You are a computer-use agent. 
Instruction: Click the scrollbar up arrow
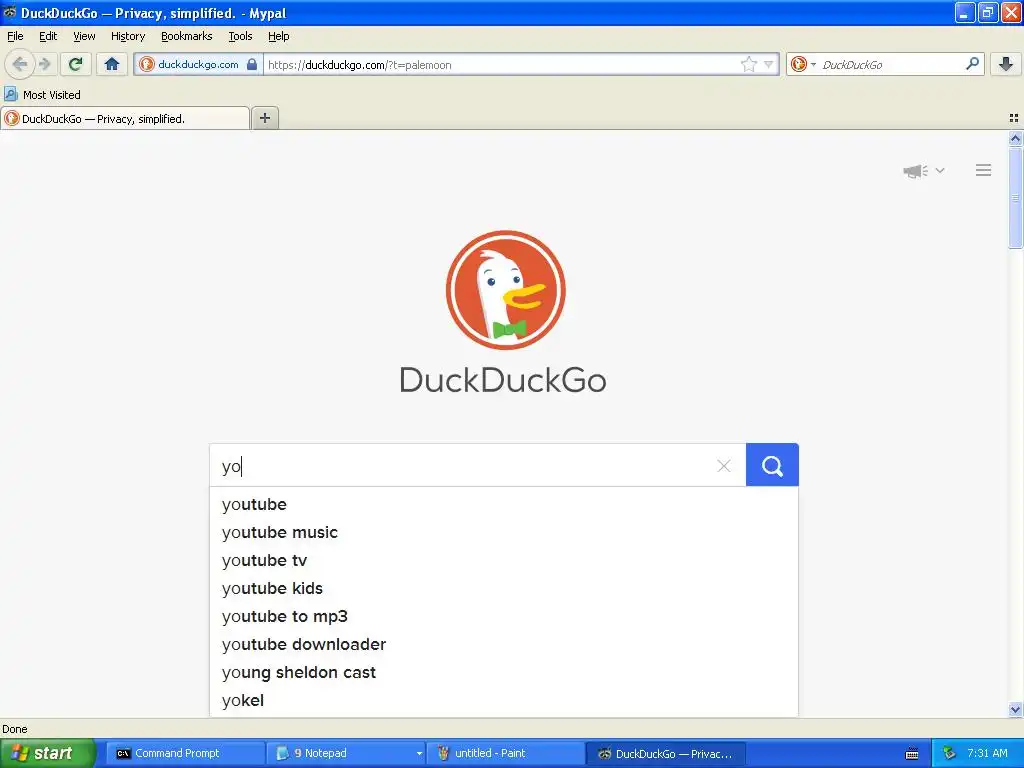(x=1015, y=138)
